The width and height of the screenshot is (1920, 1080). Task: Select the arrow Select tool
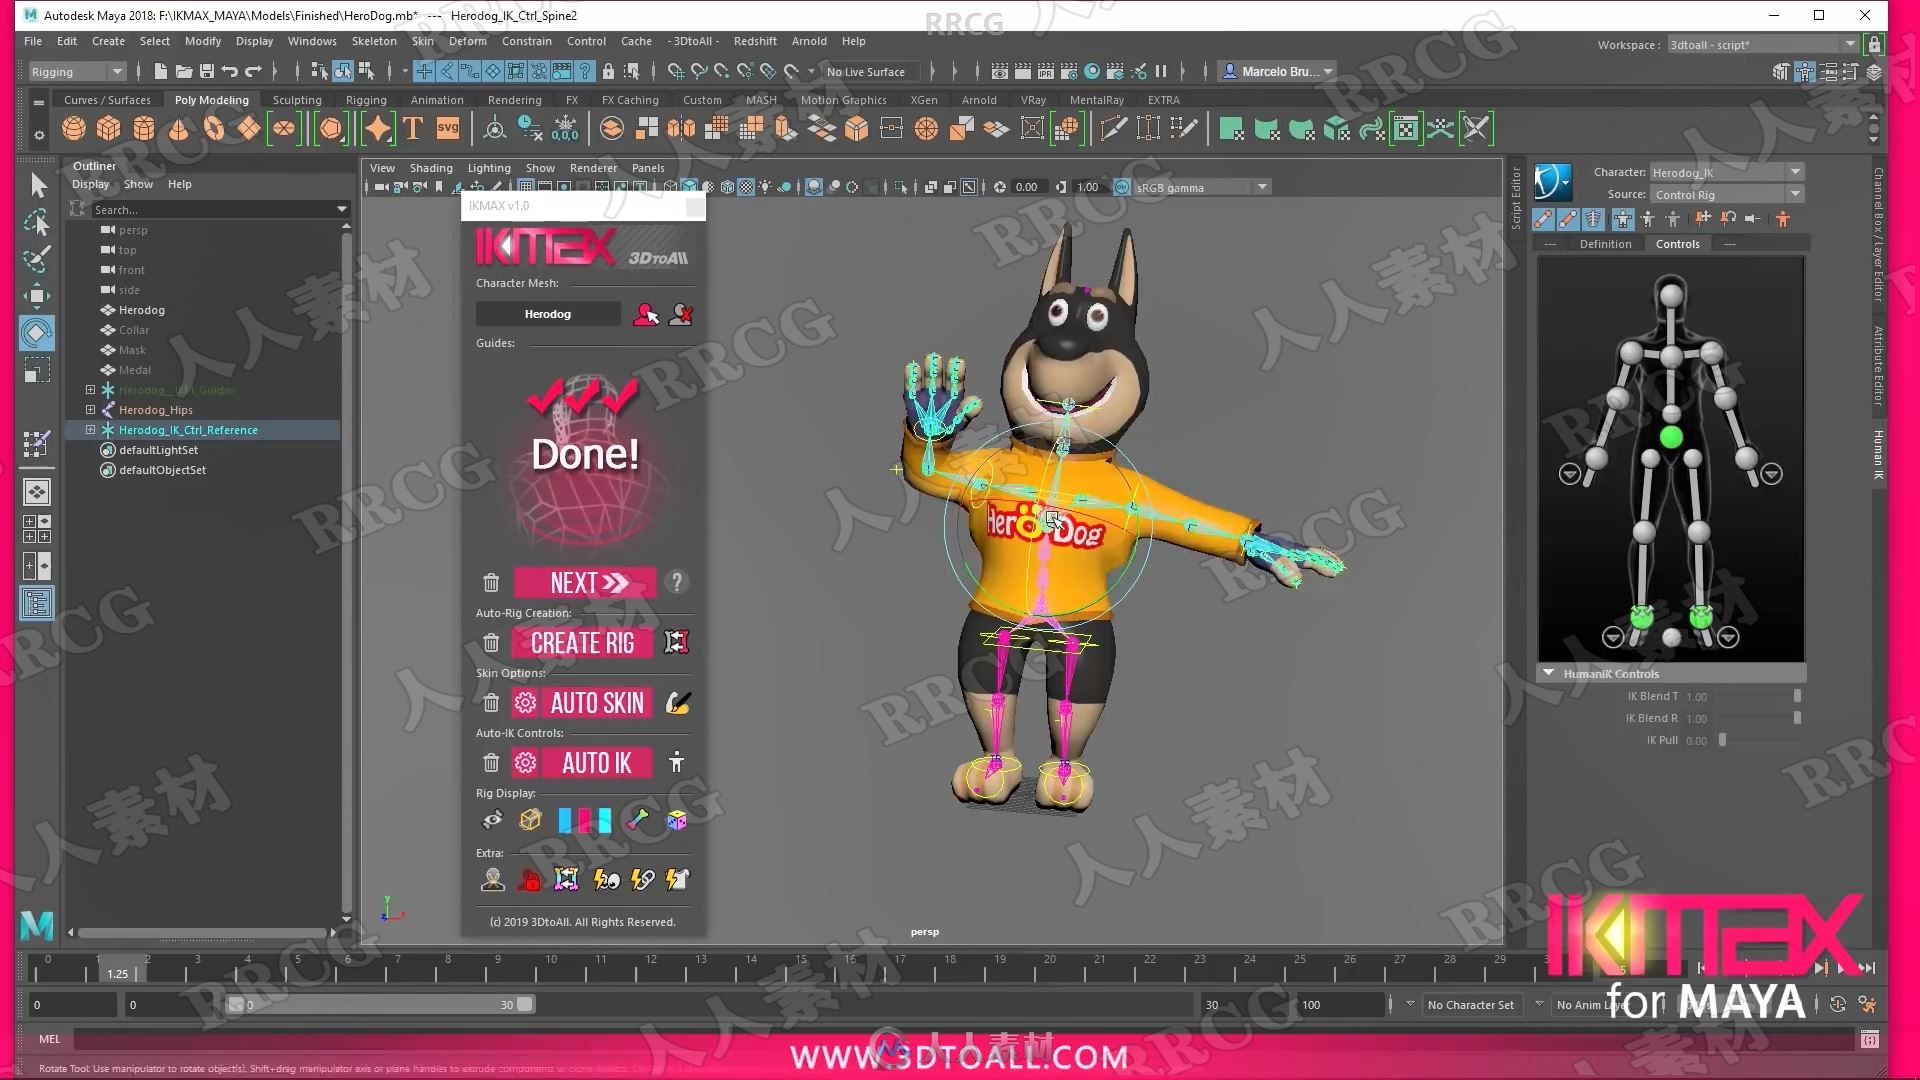click(37, 186)
